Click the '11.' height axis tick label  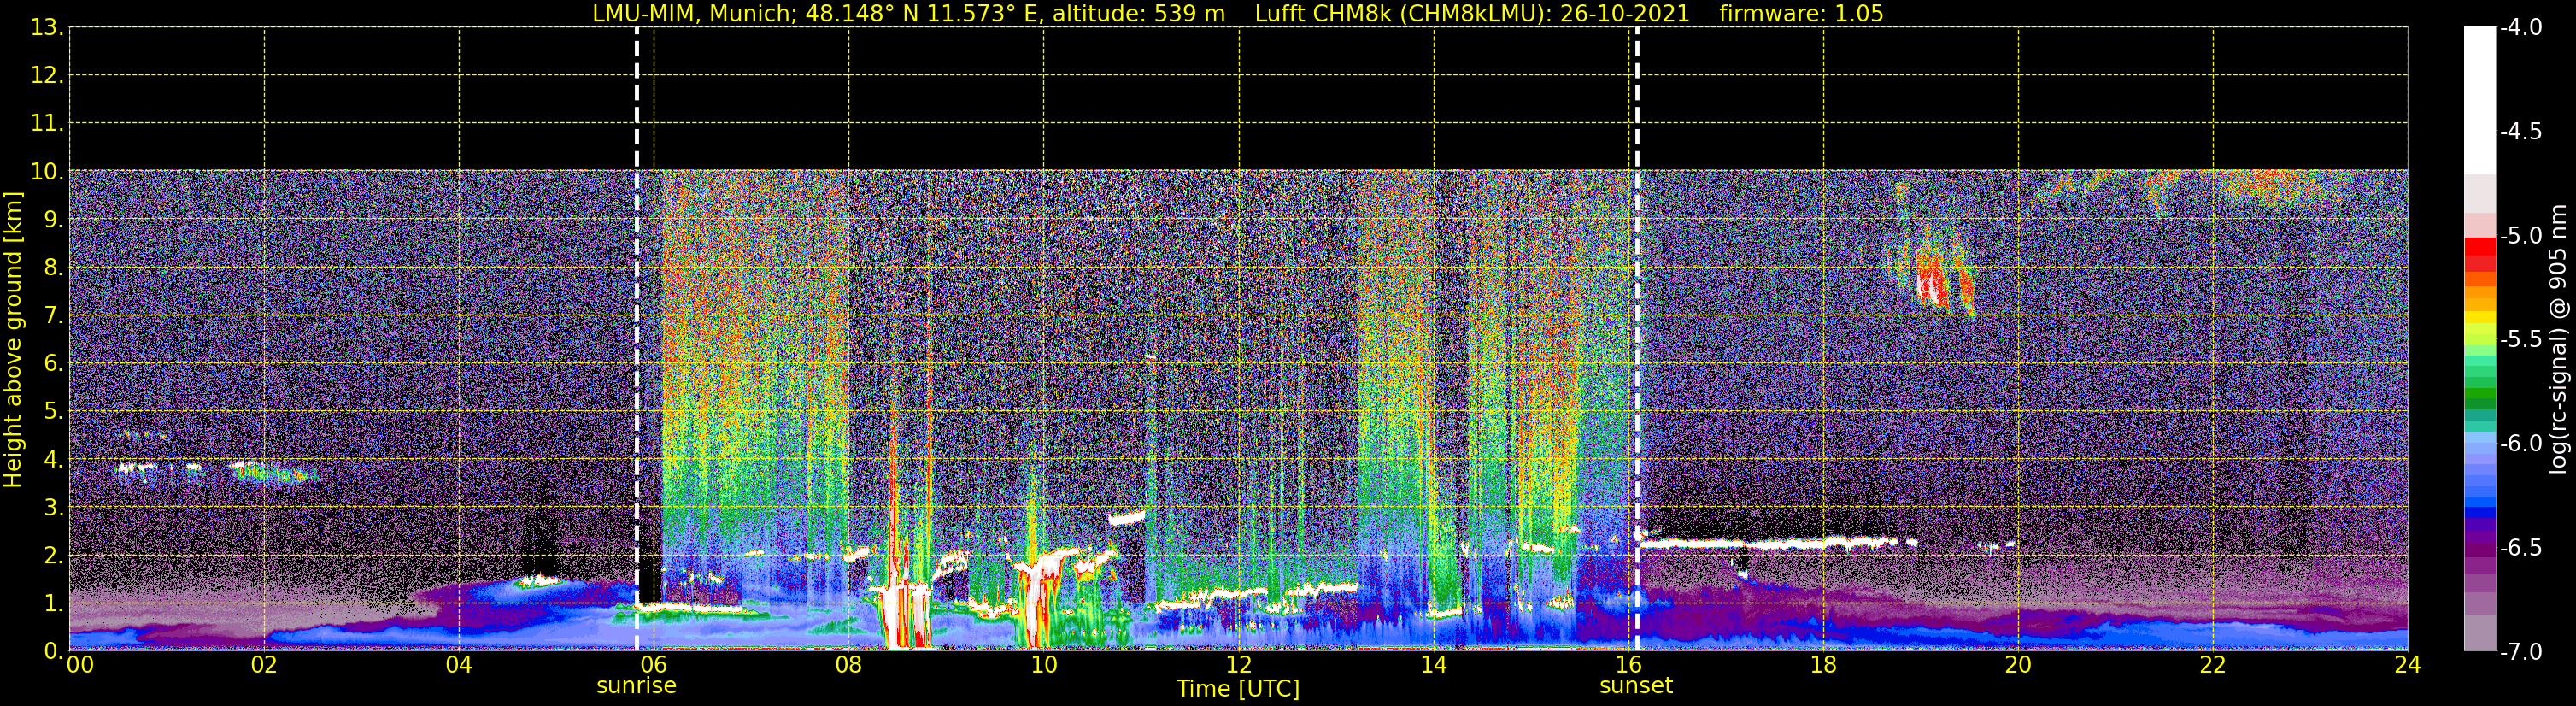tap(47, 123)
